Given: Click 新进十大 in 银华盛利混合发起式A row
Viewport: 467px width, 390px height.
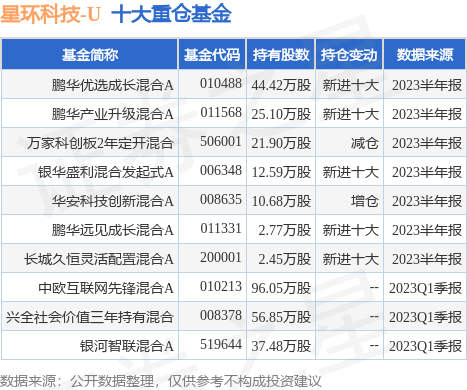Looking at the screenshot, I should point(351,172).
